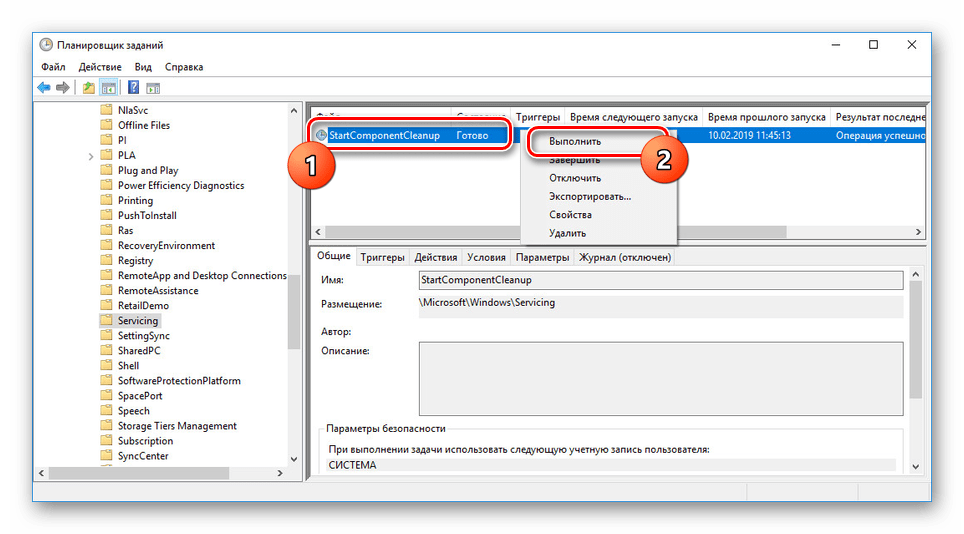Select the RecoveryEnvironment folder

(x=166, y=246)
